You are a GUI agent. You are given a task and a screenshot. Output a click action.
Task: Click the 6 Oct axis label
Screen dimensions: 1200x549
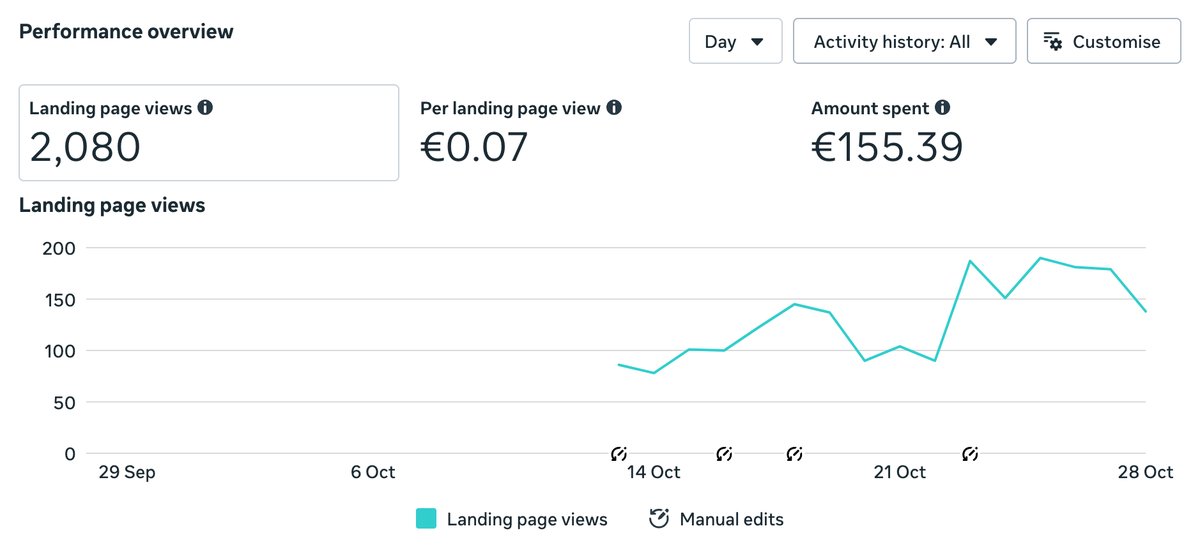373,472
